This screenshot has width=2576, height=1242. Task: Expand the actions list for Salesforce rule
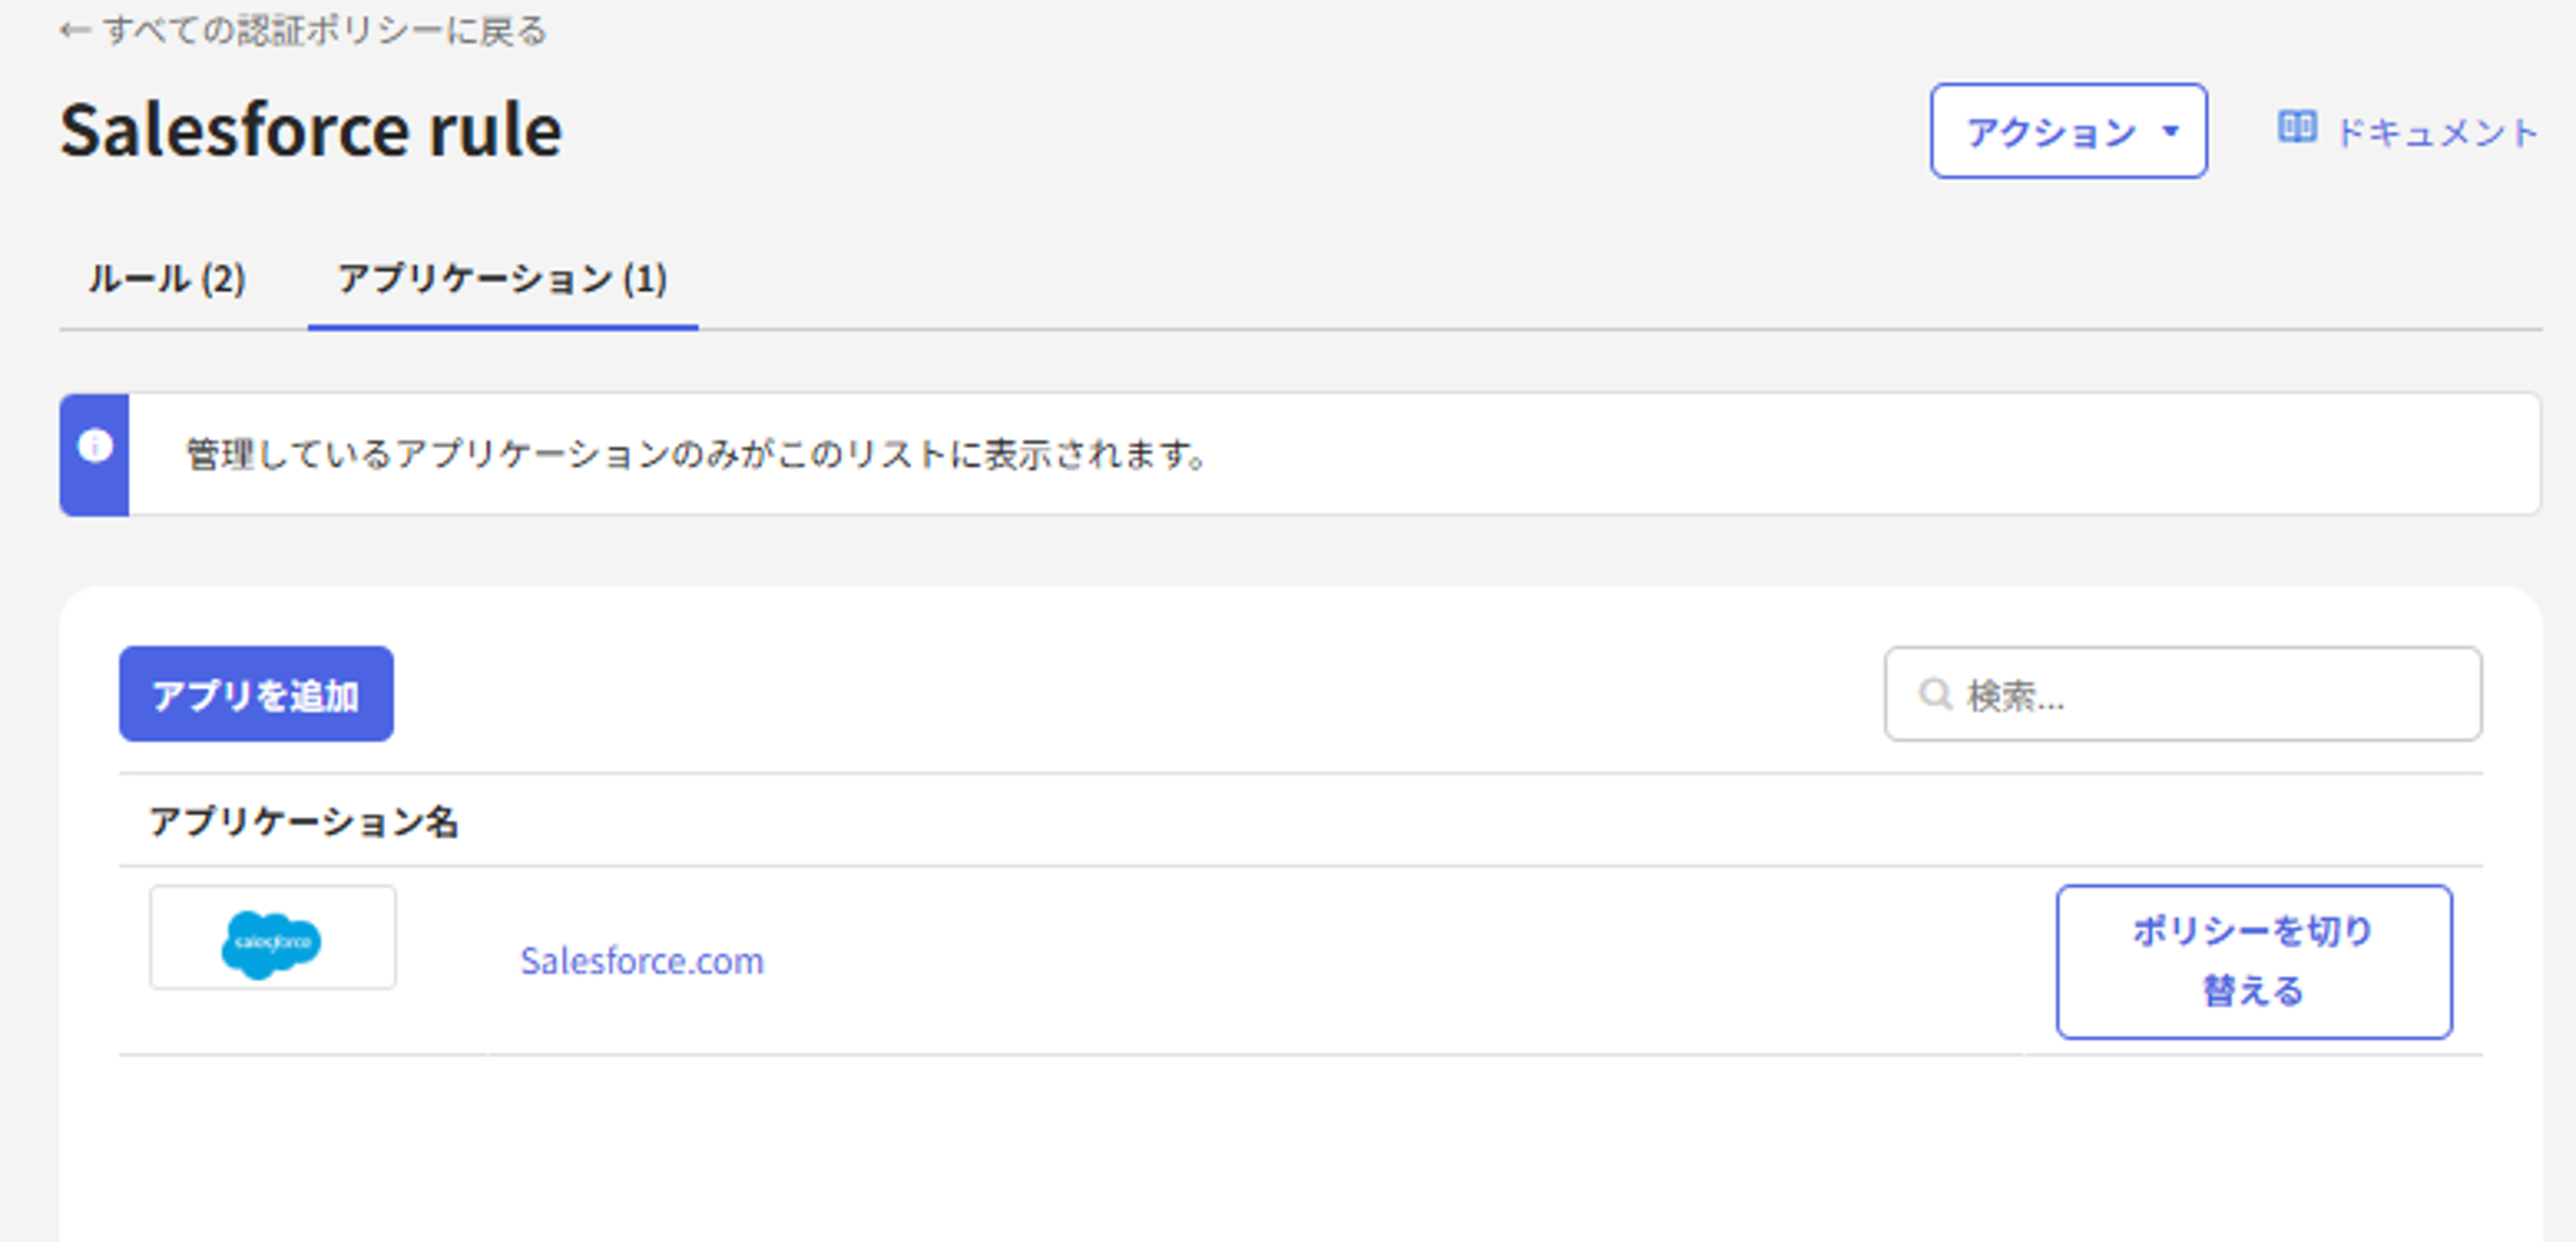pyautogui.click(x=2068, y=130)
